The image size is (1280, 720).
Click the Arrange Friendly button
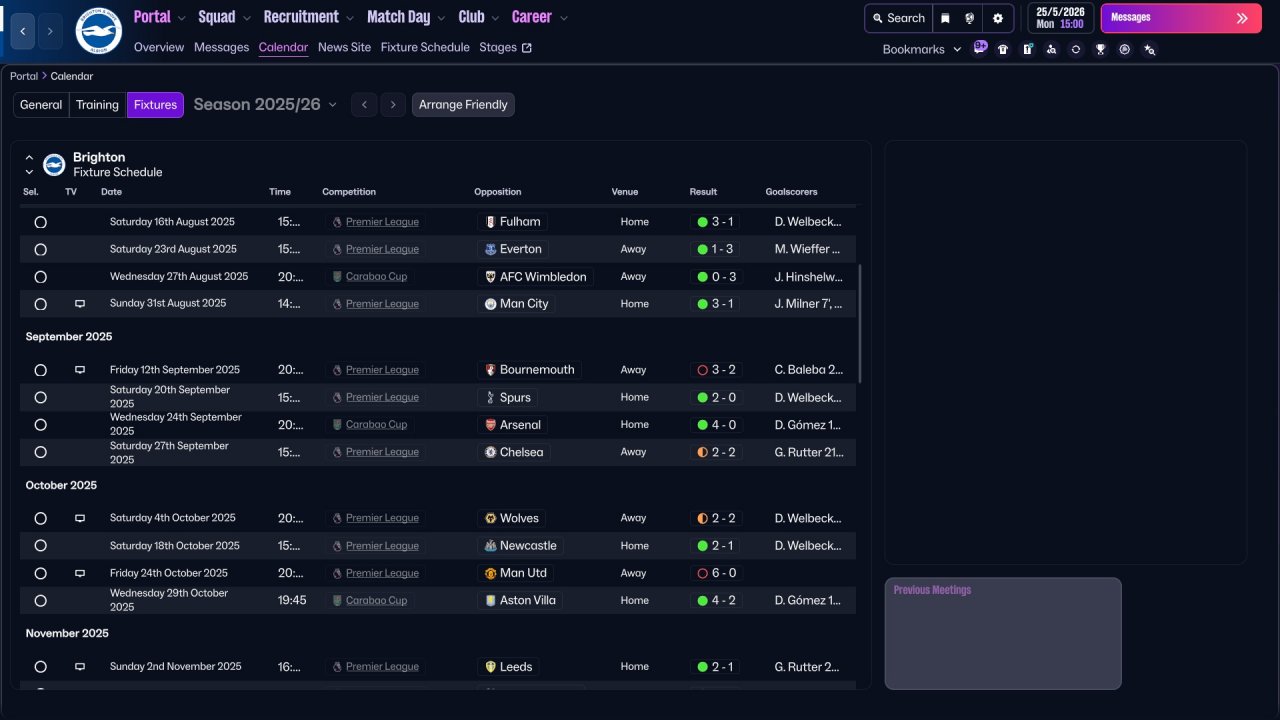pyautogui.click(x=463, y=105)
